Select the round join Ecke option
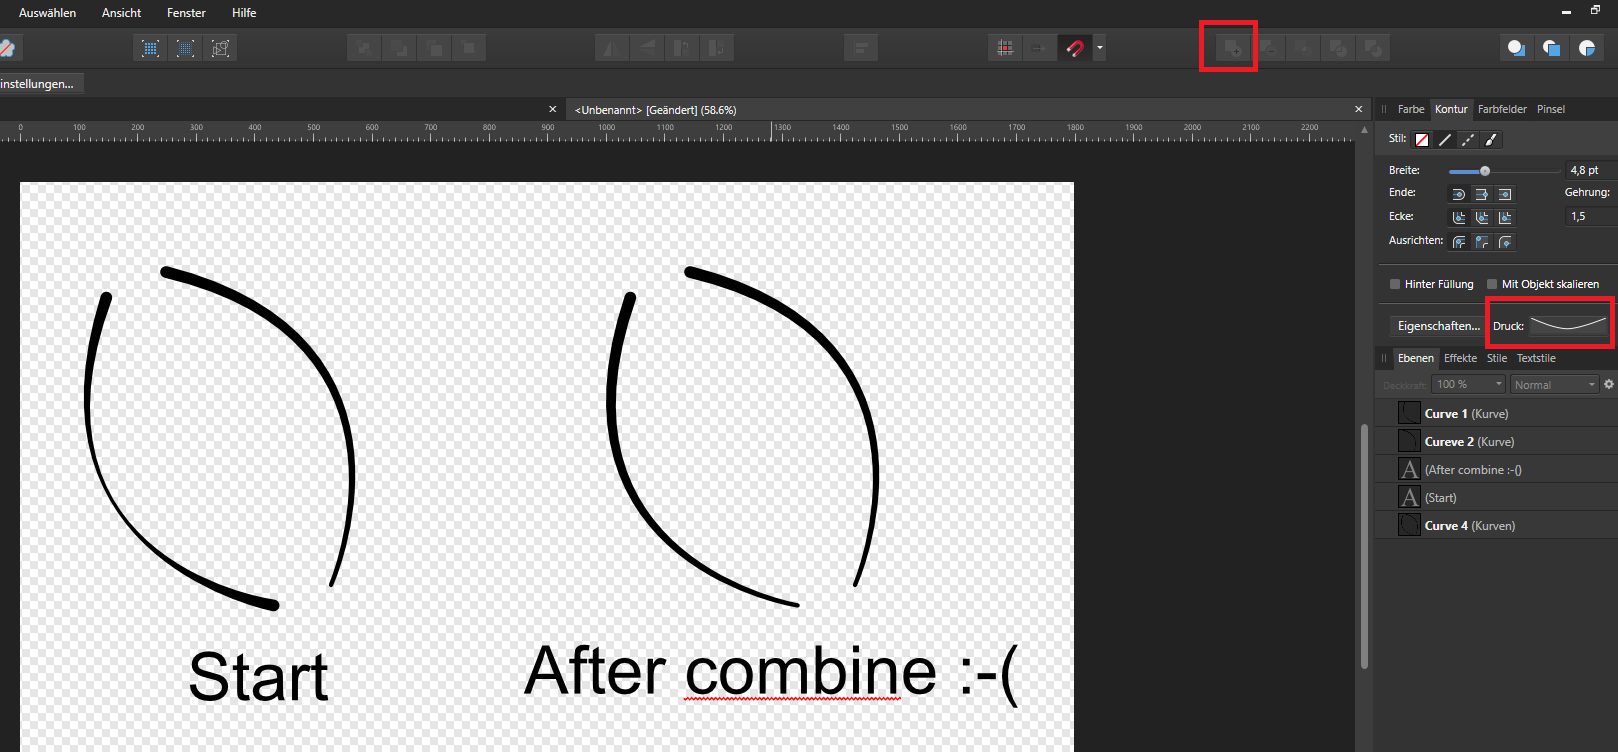 pyautogui.click(x=1459, y=217)
